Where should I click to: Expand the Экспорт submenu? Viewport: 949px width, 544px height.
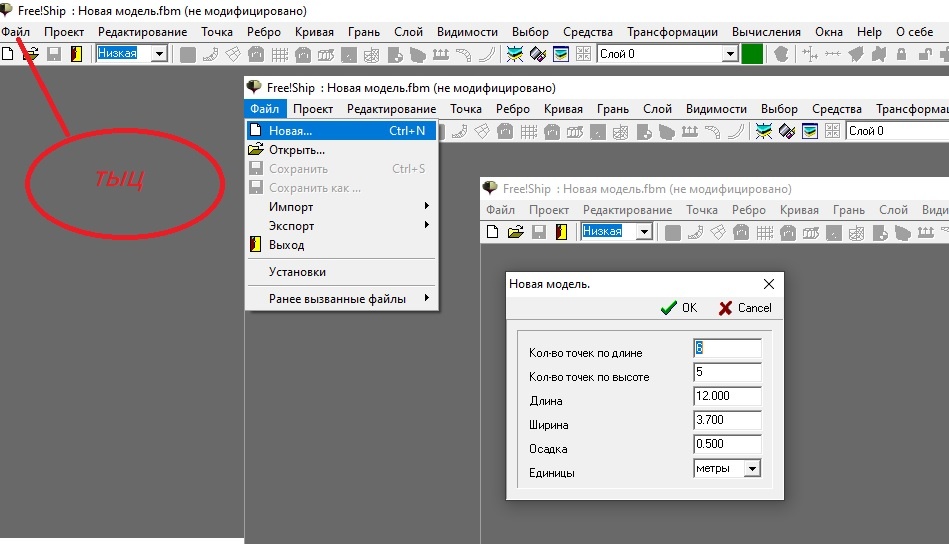click(341, 226)
